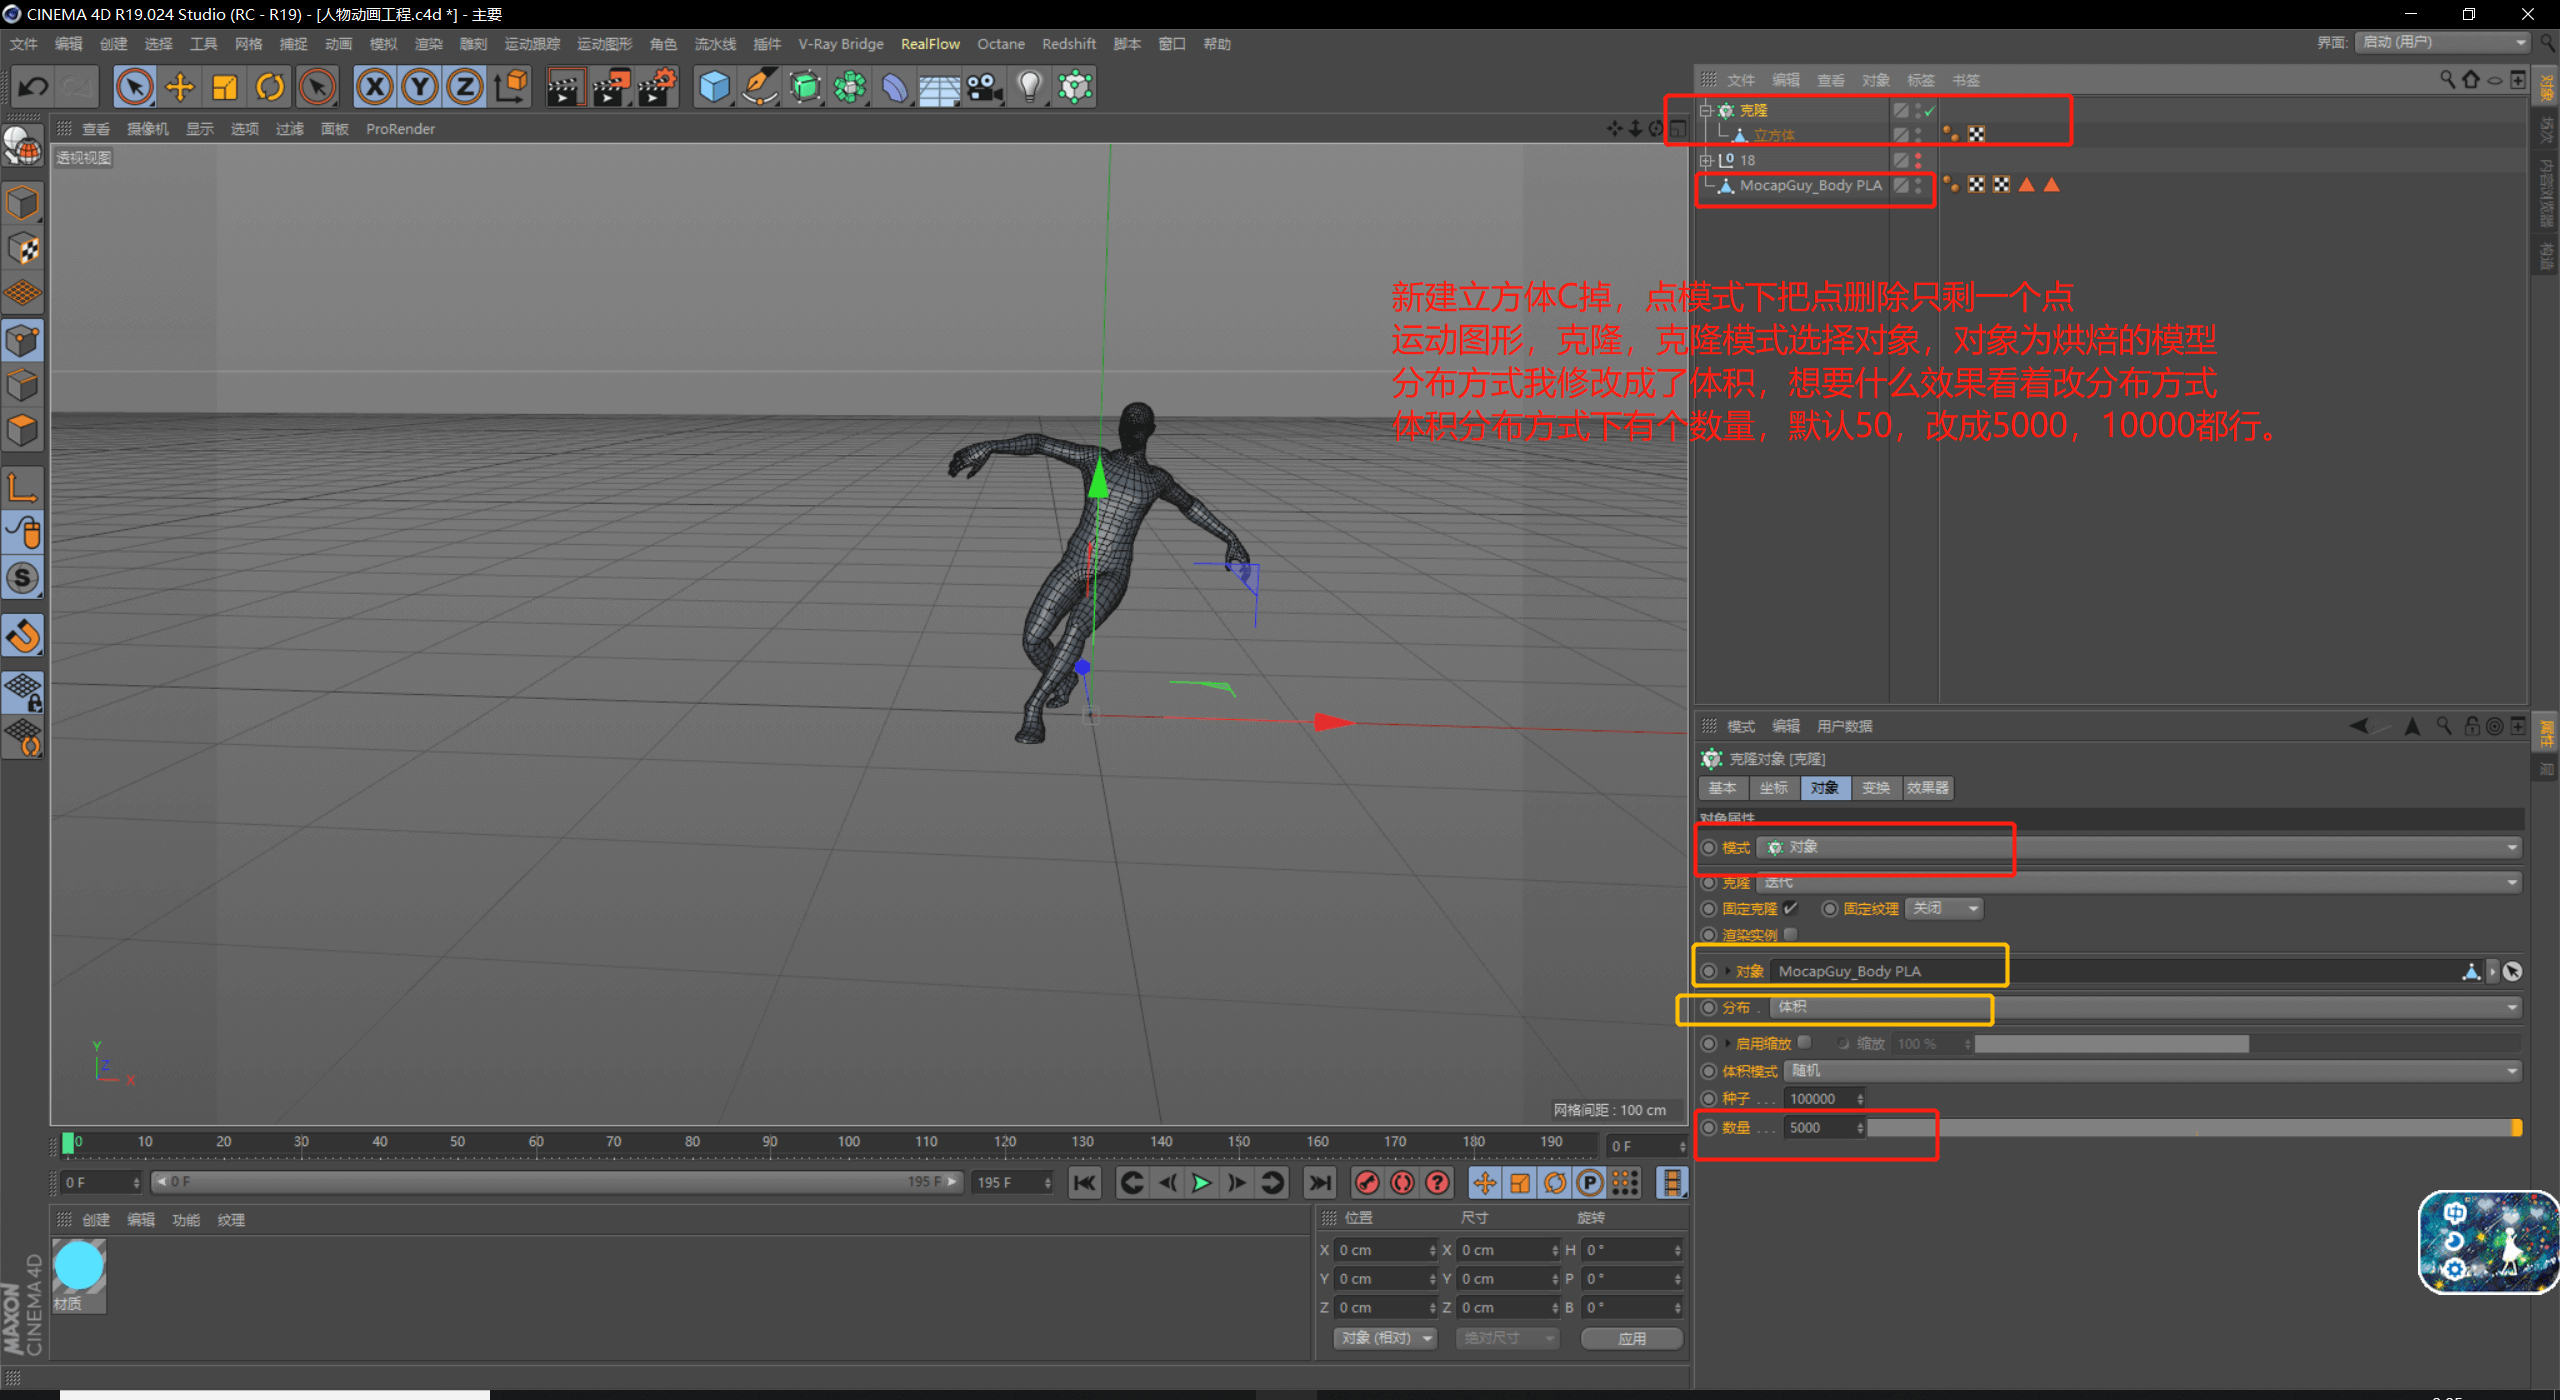This screenshot has width=2560, height=1400.
Task: Toggle Autokeying button
Action: tap(1402, 1183)
